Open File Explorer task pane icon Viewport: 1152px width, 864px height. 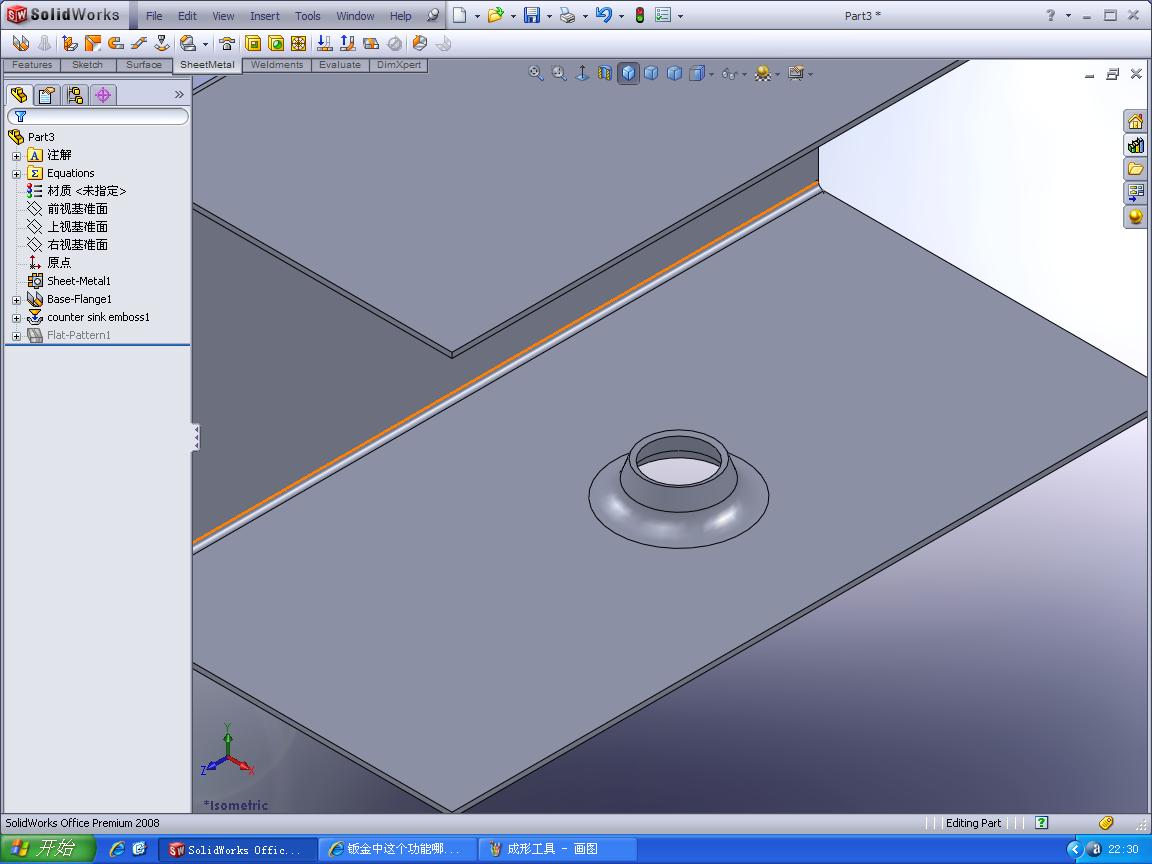coord(1135,169)
